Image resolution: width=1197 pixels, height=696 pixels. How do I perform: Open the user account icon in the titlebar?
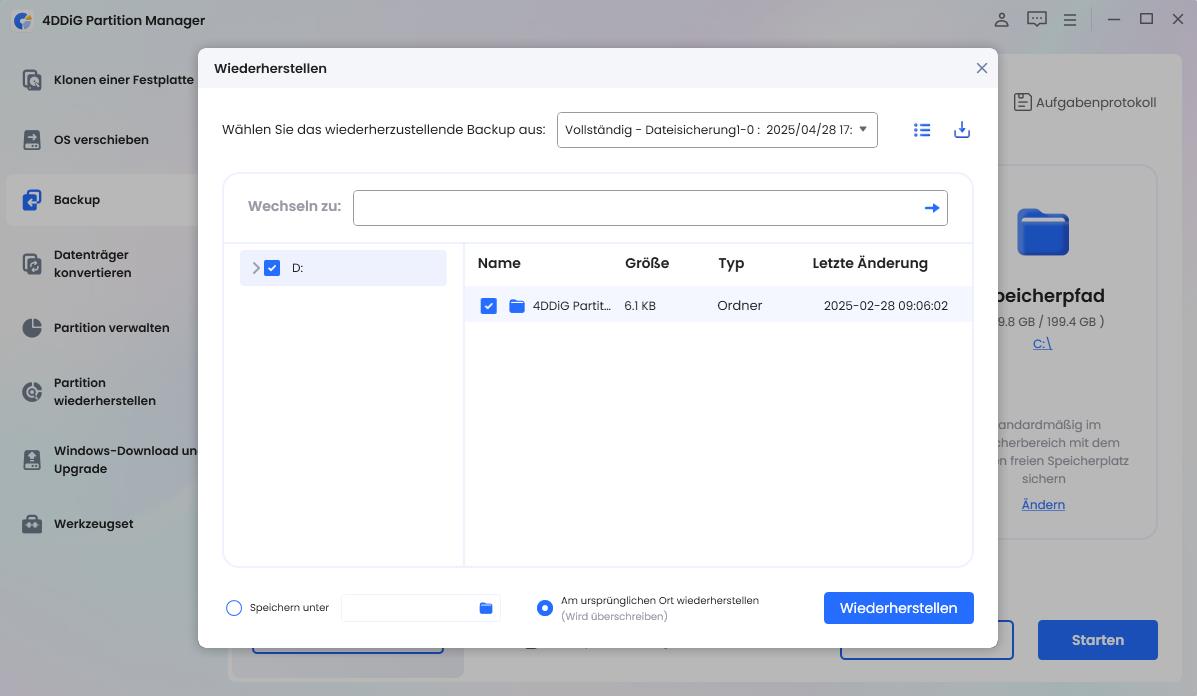1000,19
